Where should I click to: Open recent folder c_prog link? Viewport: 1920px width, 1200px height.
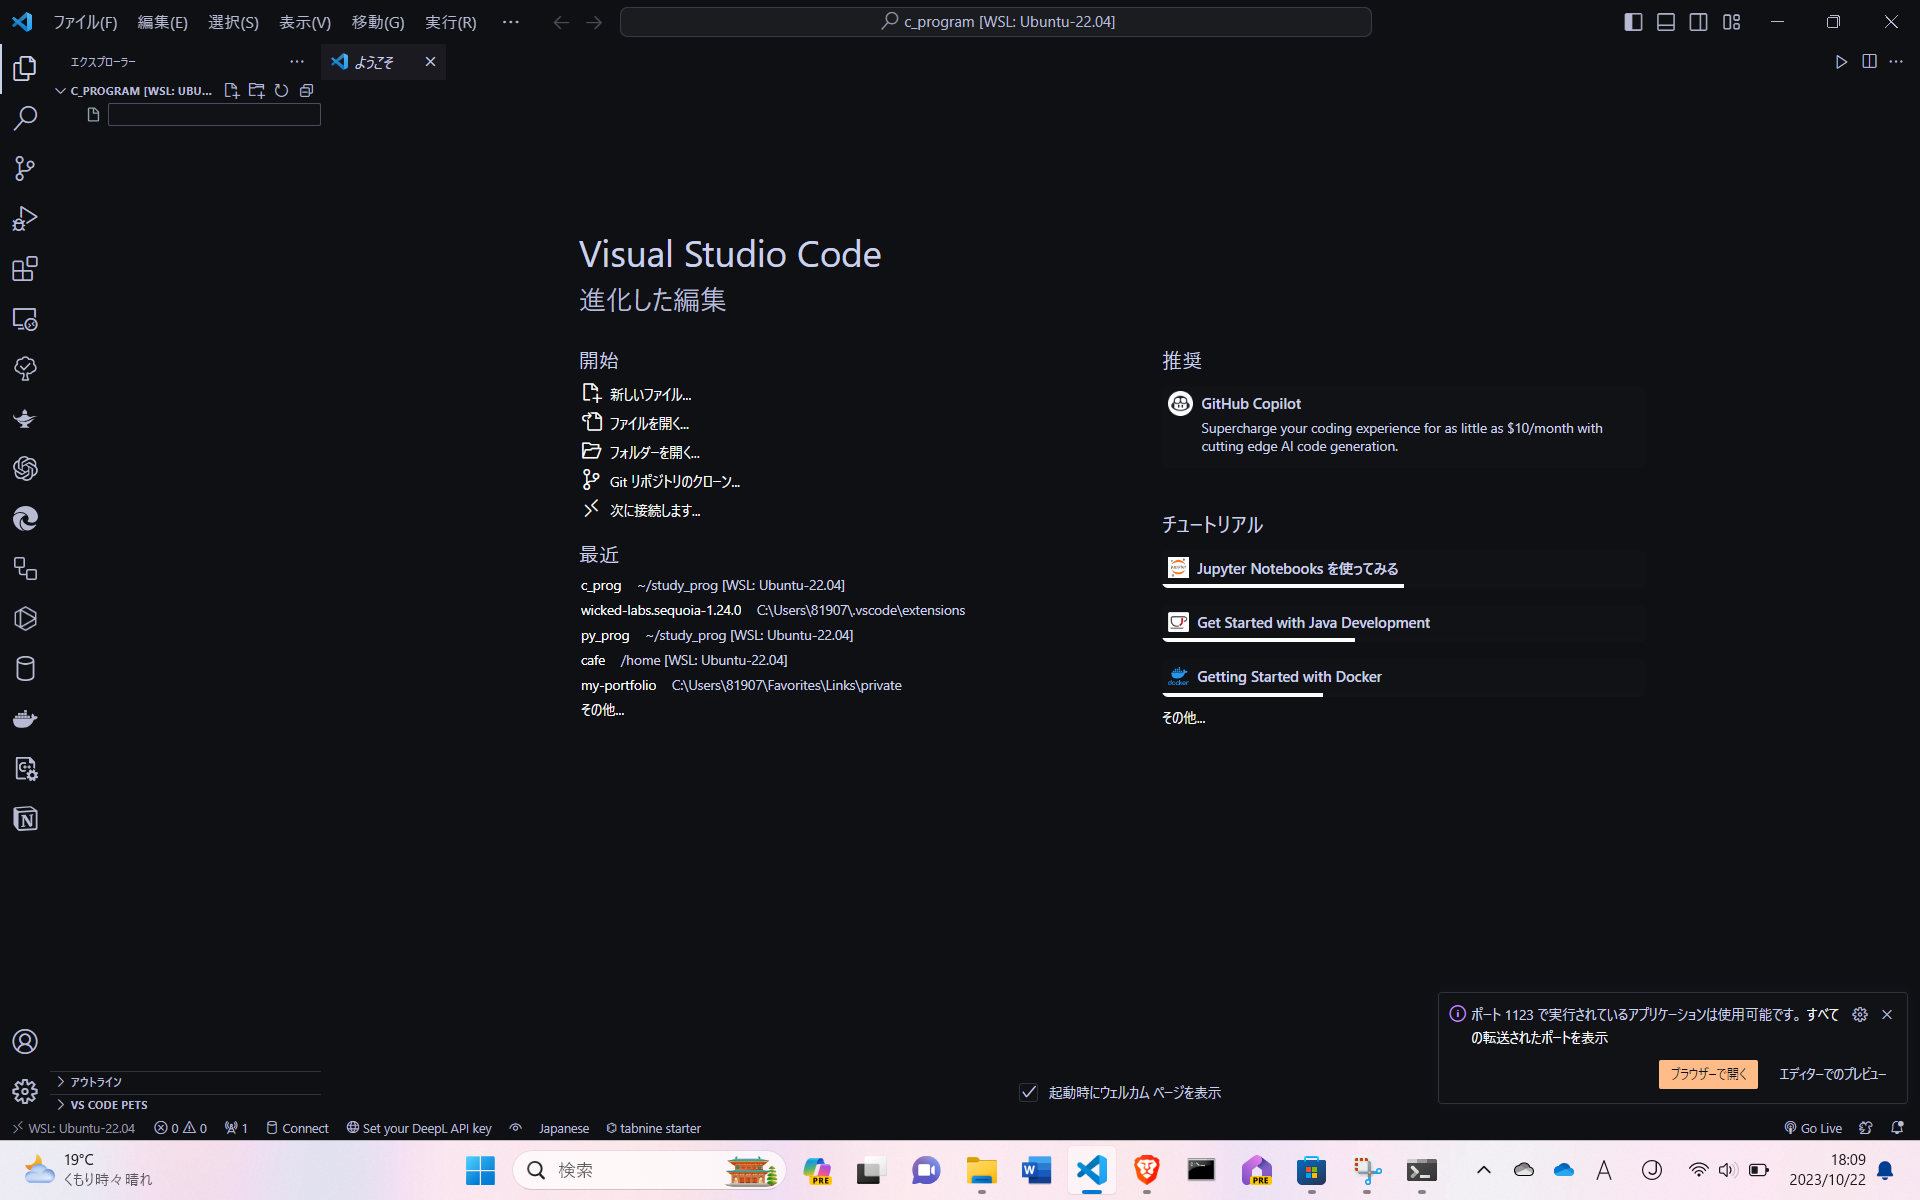(601, 585)
